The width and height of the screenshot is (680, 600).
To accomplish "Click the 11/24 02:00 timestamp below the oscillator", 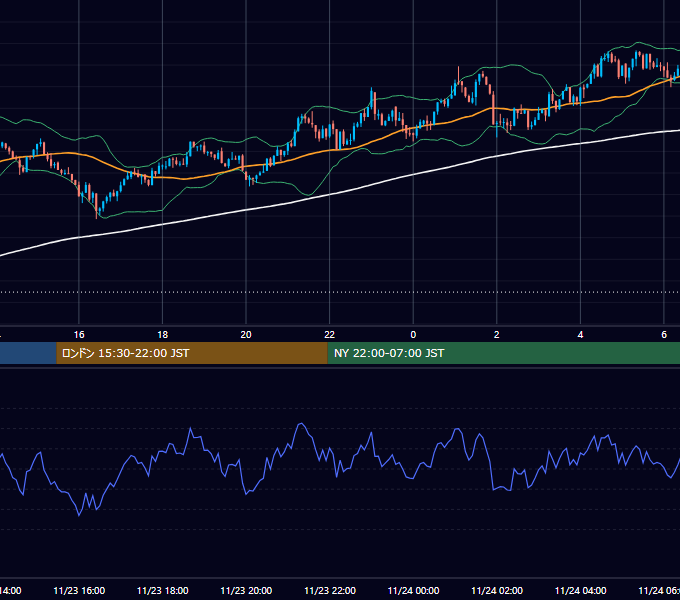I will 497,591.
